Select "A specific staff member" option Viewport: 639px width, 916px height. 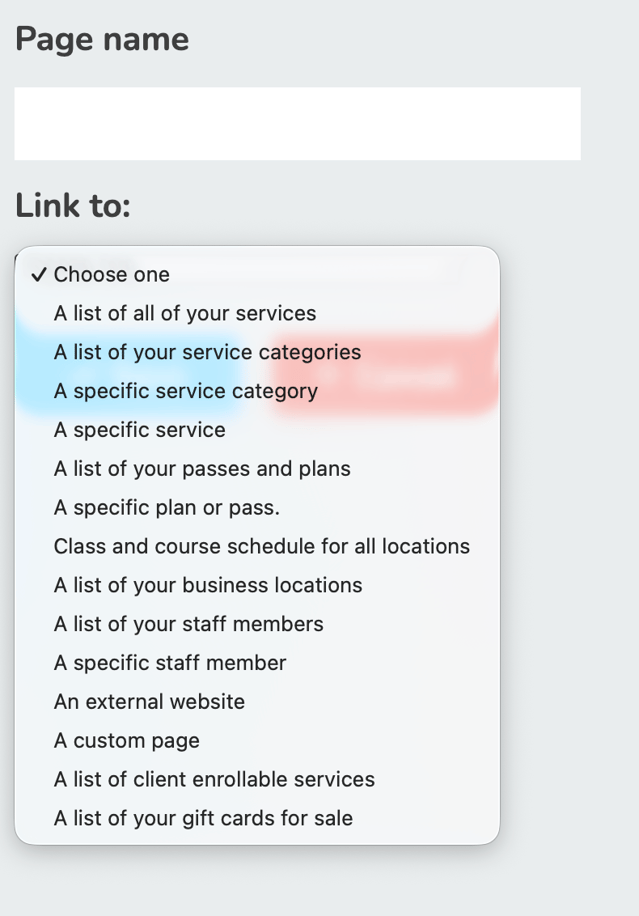[170, 662]
